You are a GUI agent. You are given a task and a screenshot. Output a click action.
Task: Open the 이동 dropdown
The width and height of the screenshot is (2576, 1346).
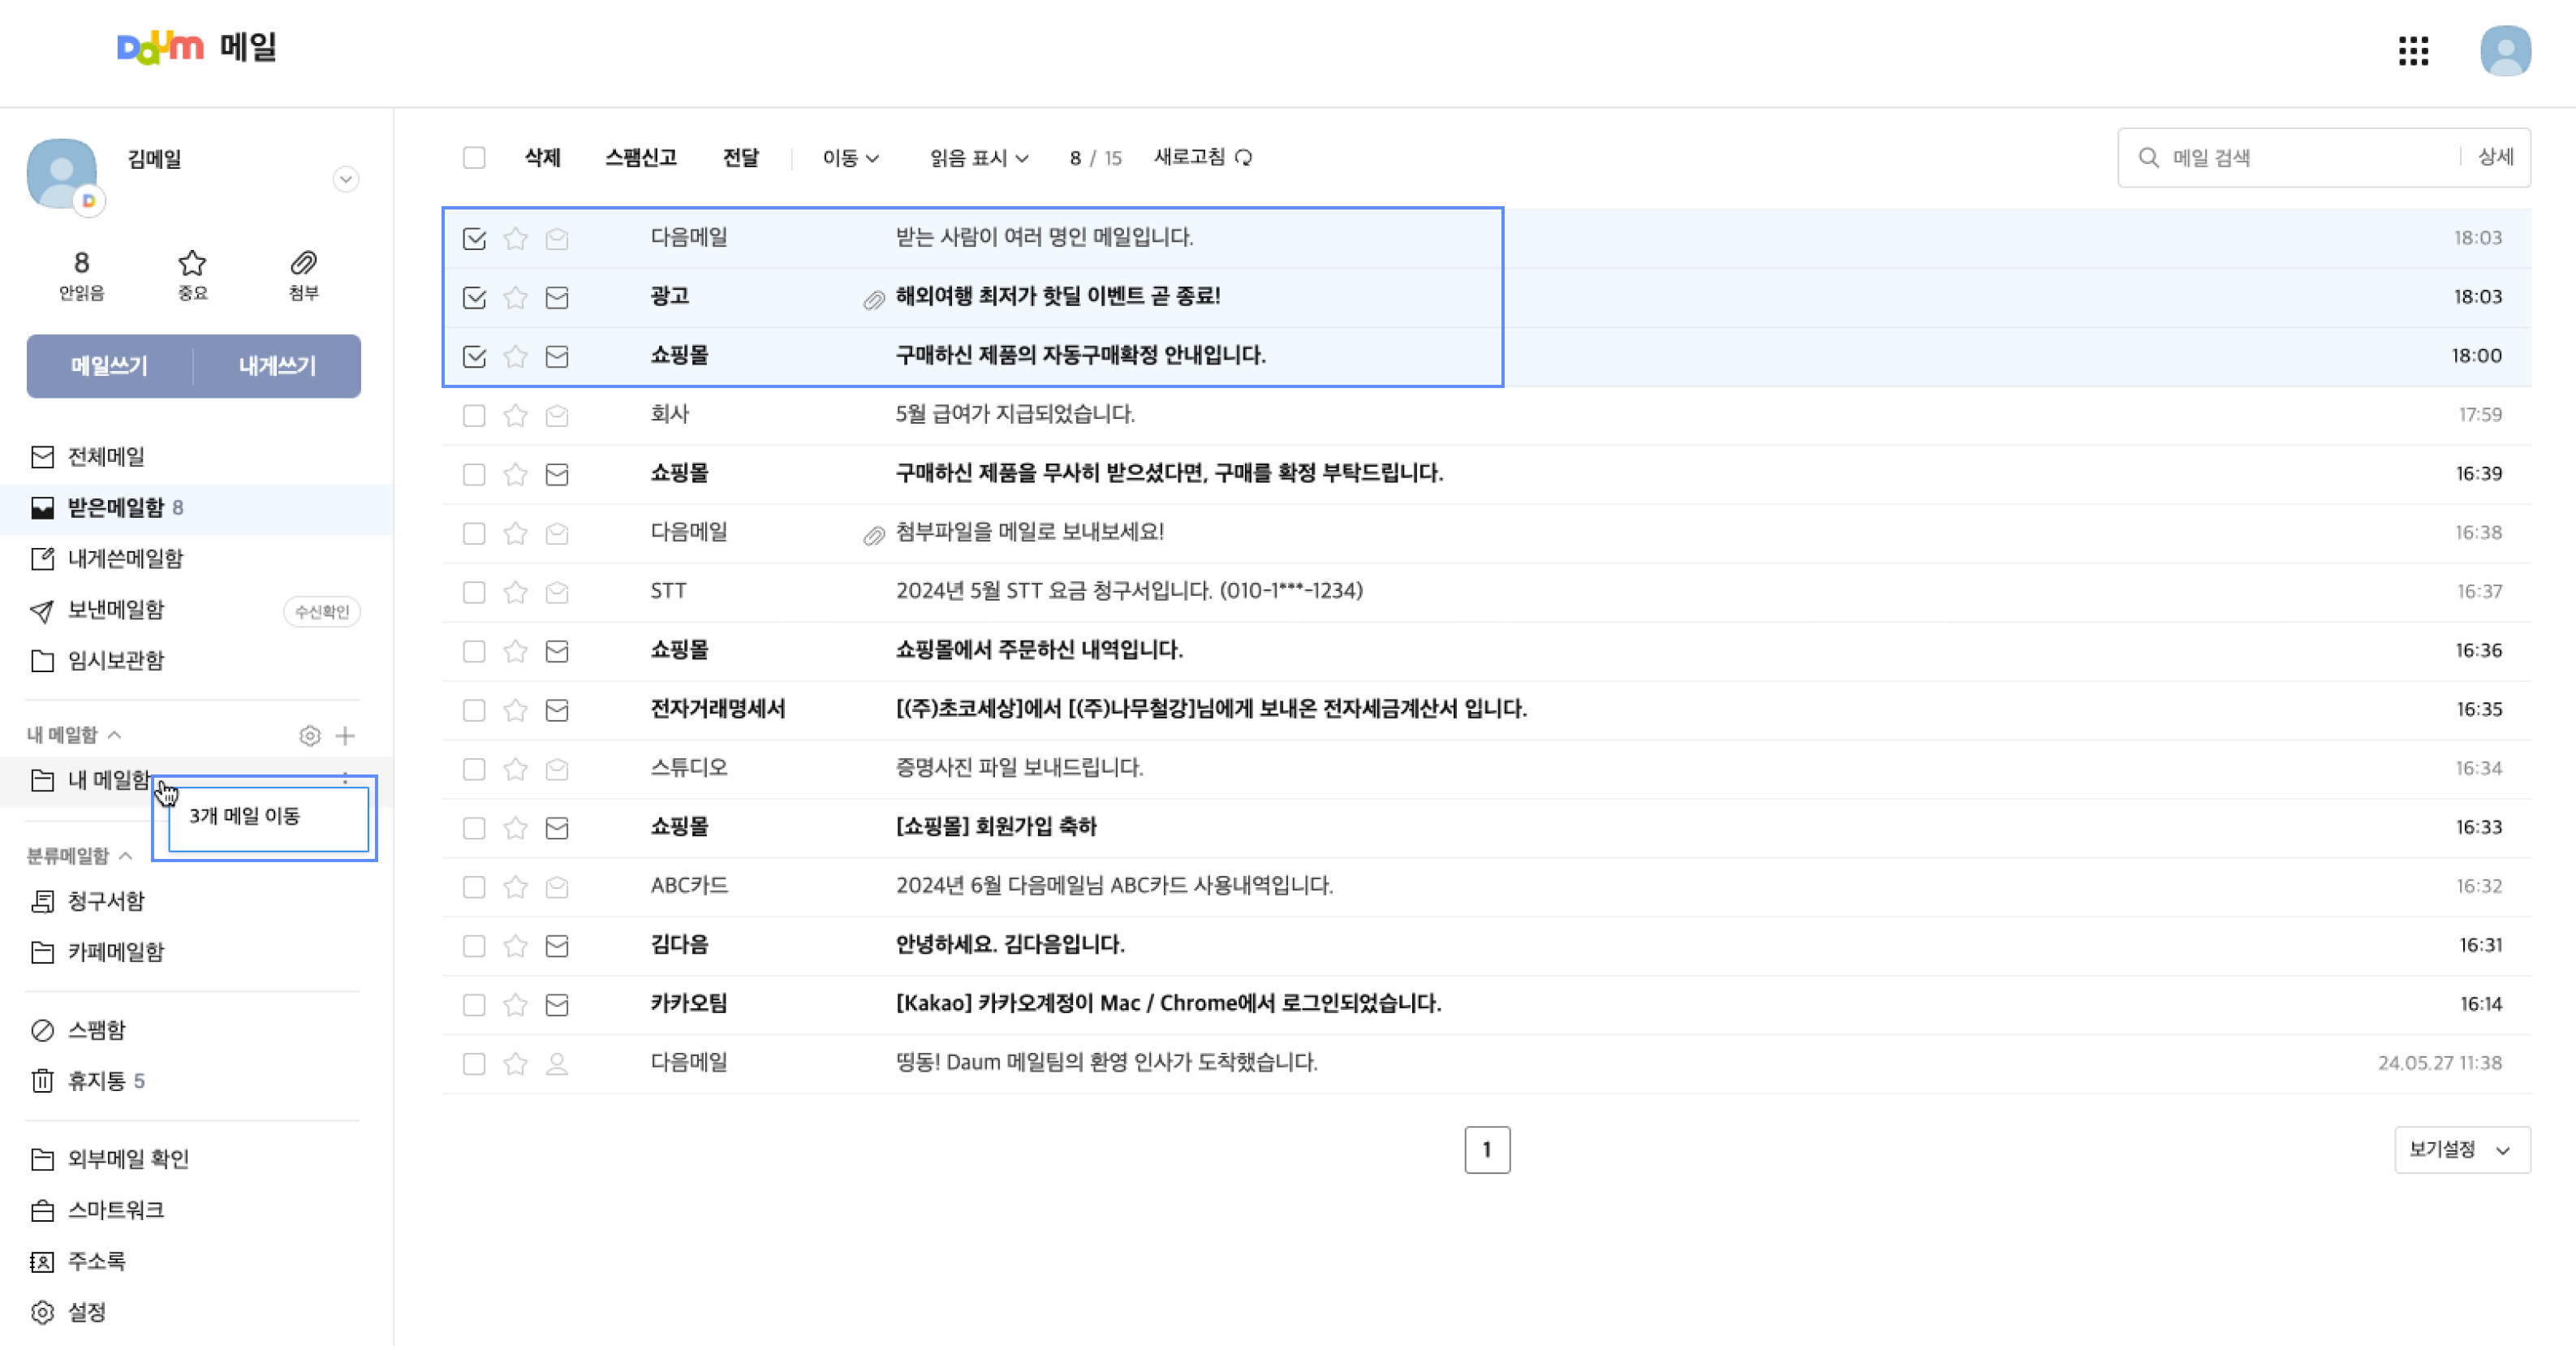847,157
